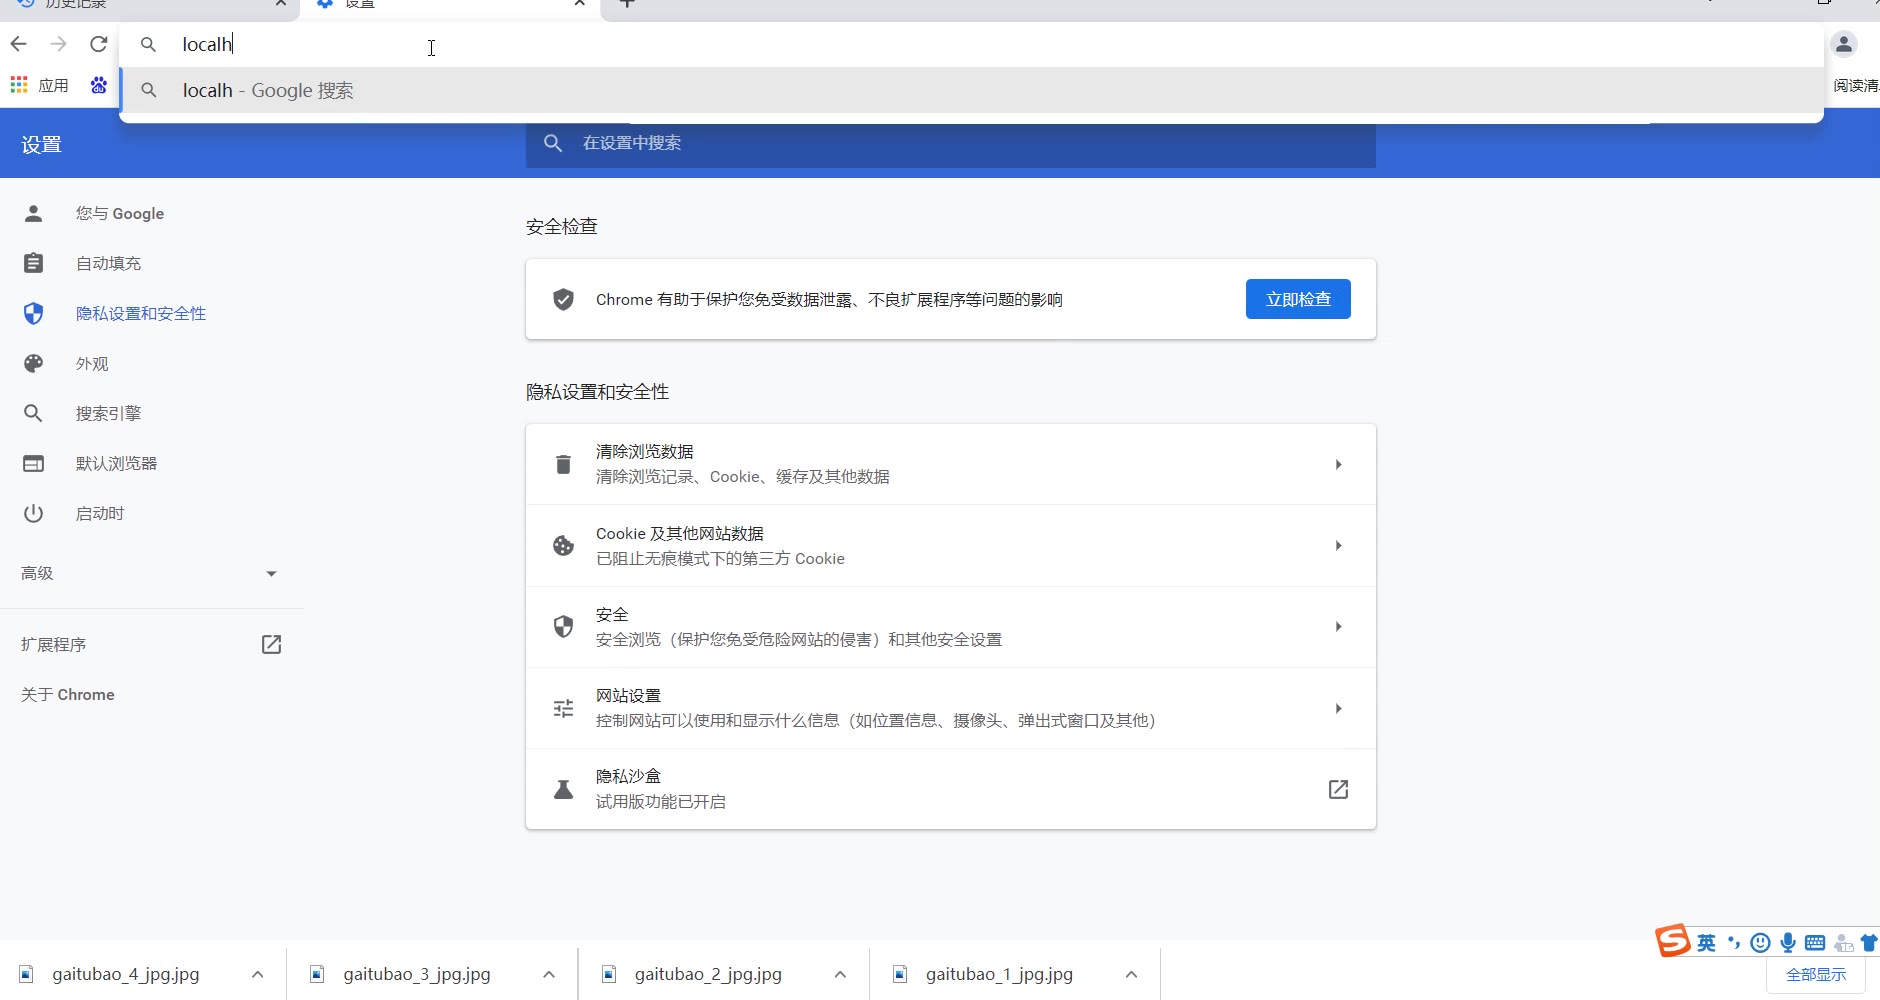Click the Sogou emoji face icon

1761,942
